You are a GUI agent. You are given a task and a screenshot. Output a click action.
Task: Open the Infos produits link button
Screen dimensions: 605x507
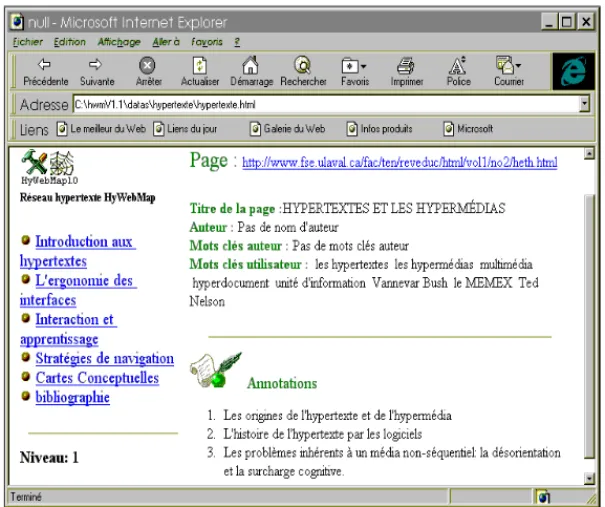coord(380,129)
